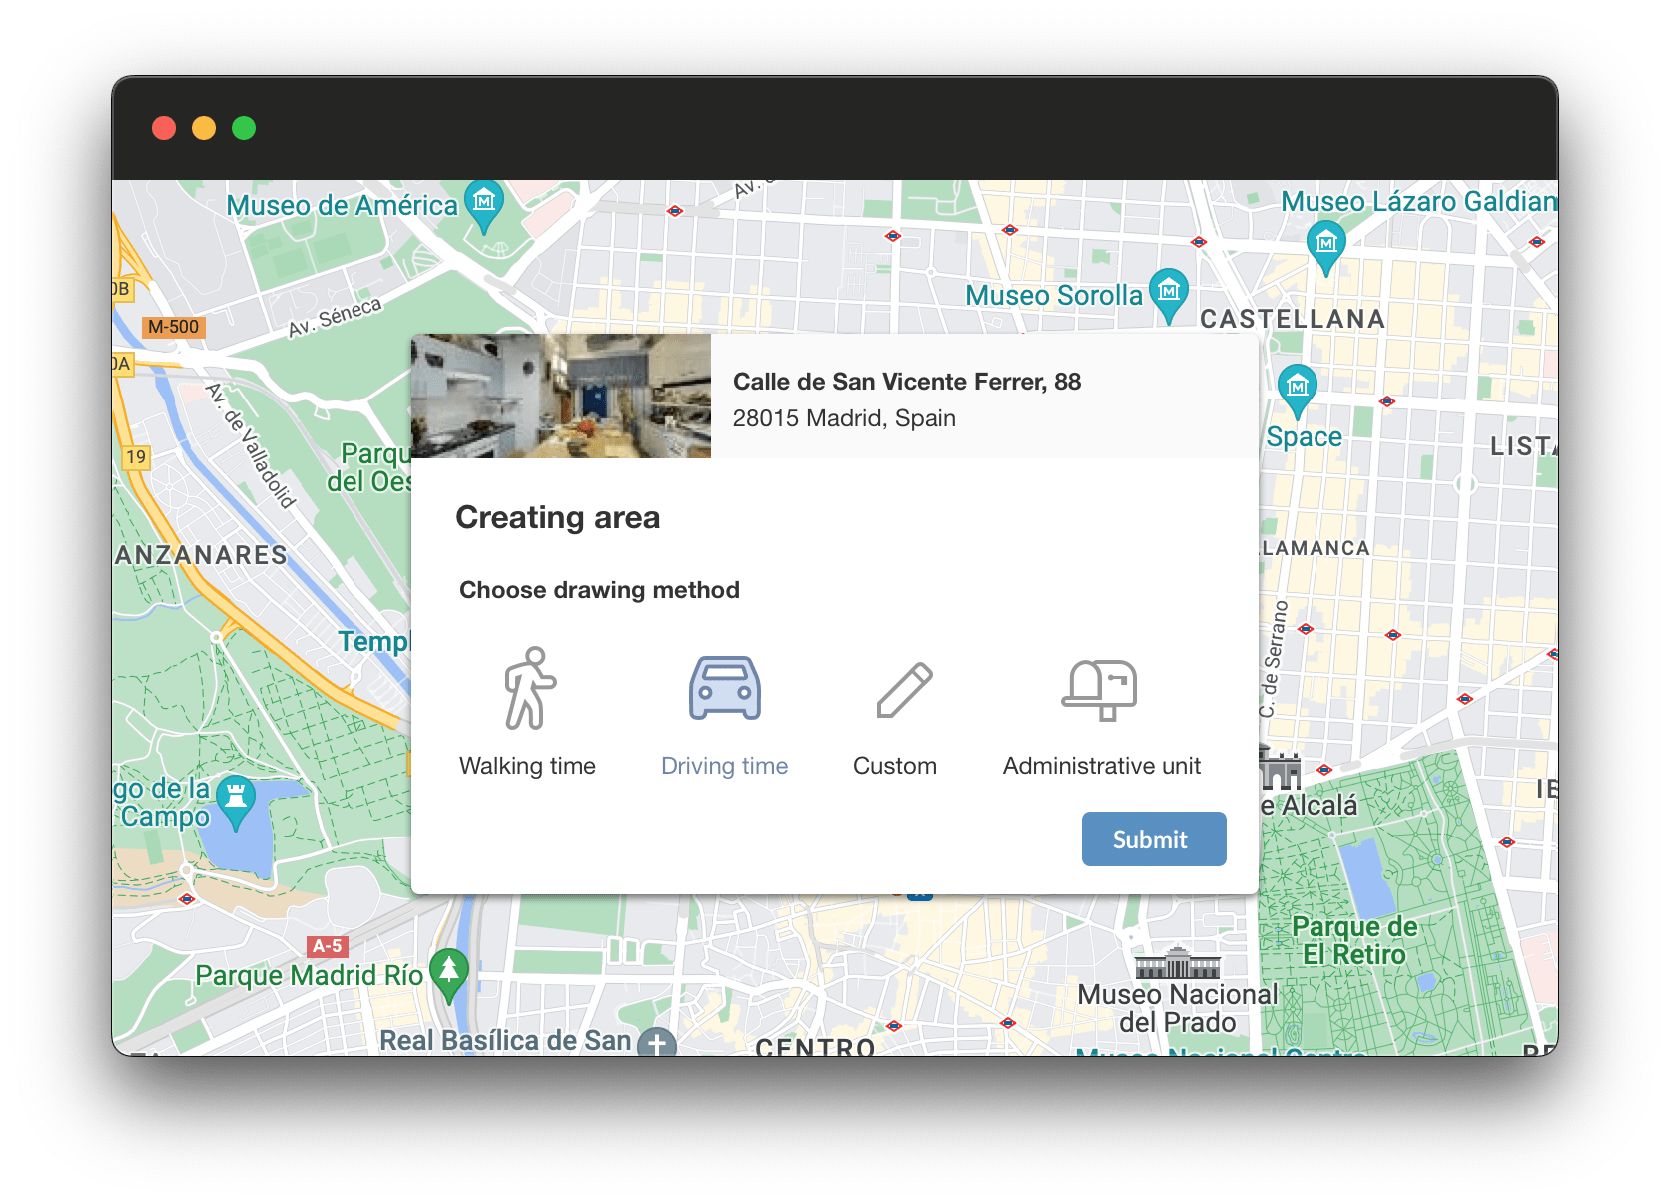Select the Driving time car icon

tap(724, 688)
